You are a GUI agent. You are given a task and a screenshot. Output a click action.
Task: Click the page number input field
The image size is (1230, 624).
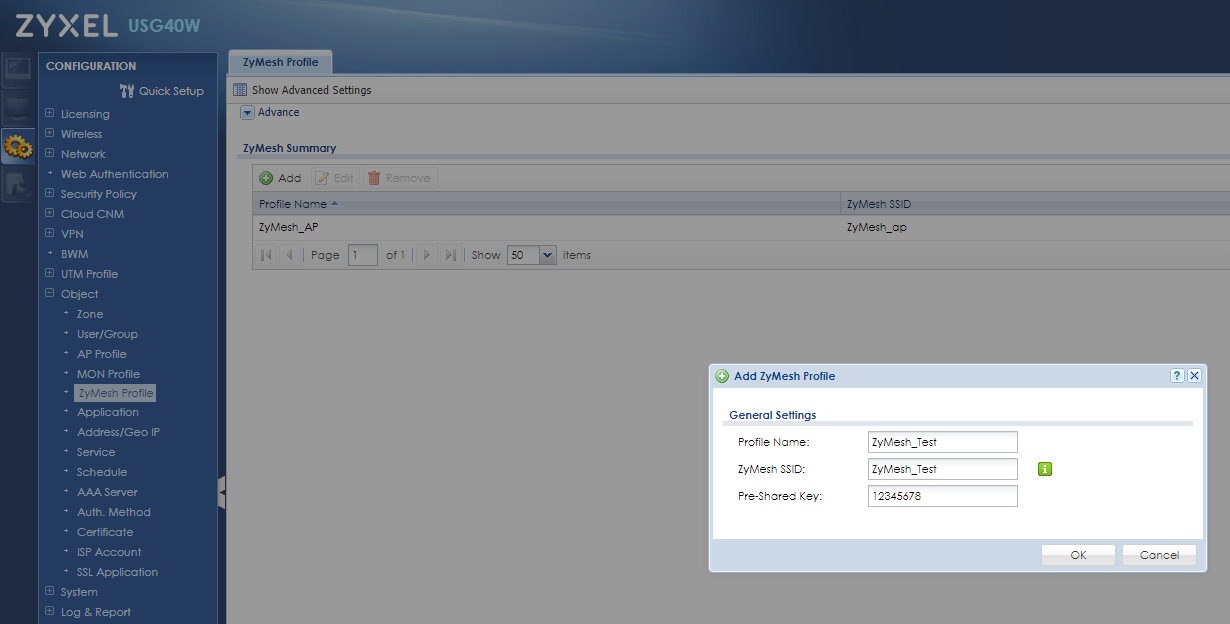[x=363, y=255]
